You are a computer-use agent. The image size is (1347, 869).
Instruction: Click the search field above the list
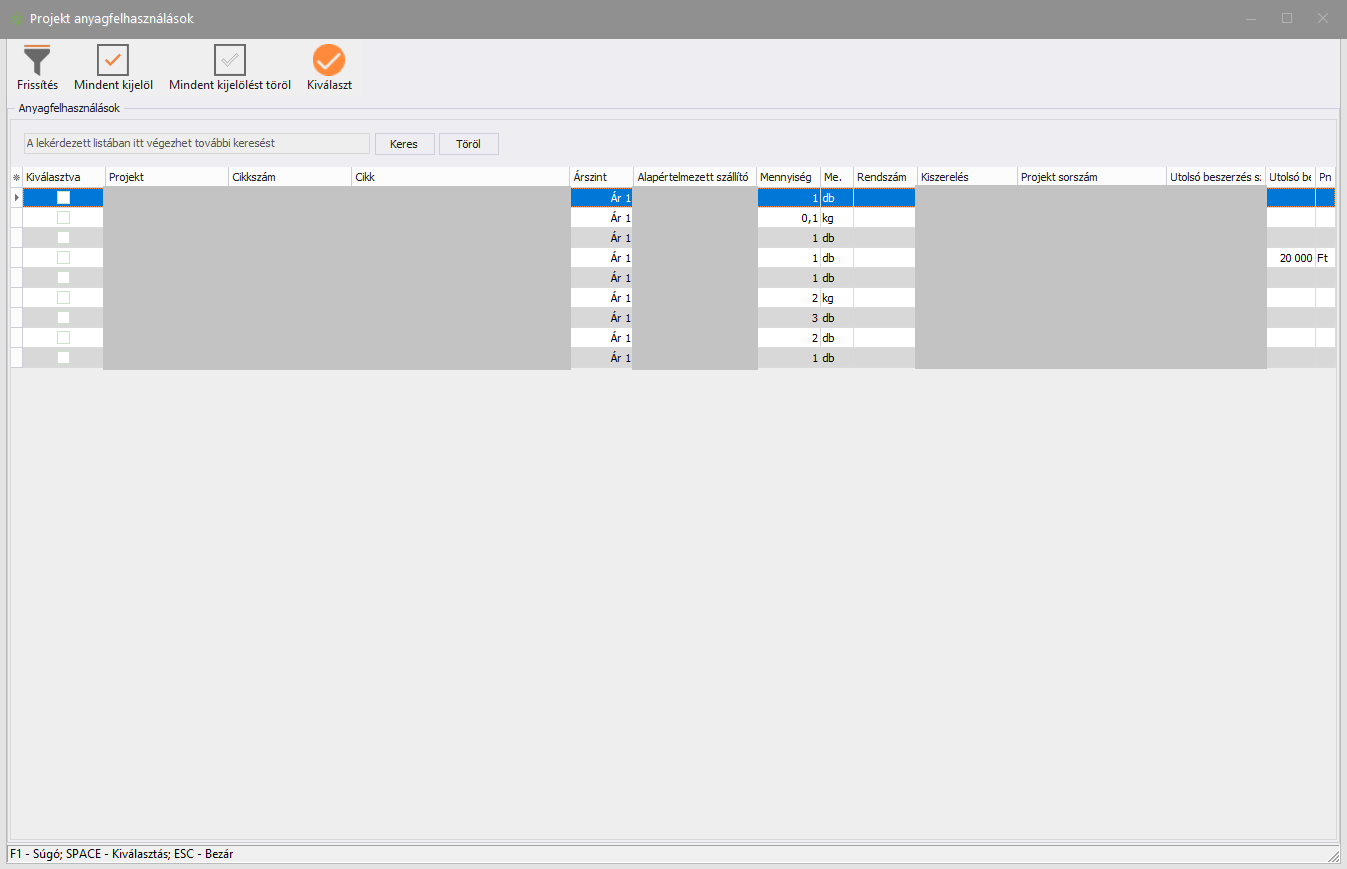197,143
